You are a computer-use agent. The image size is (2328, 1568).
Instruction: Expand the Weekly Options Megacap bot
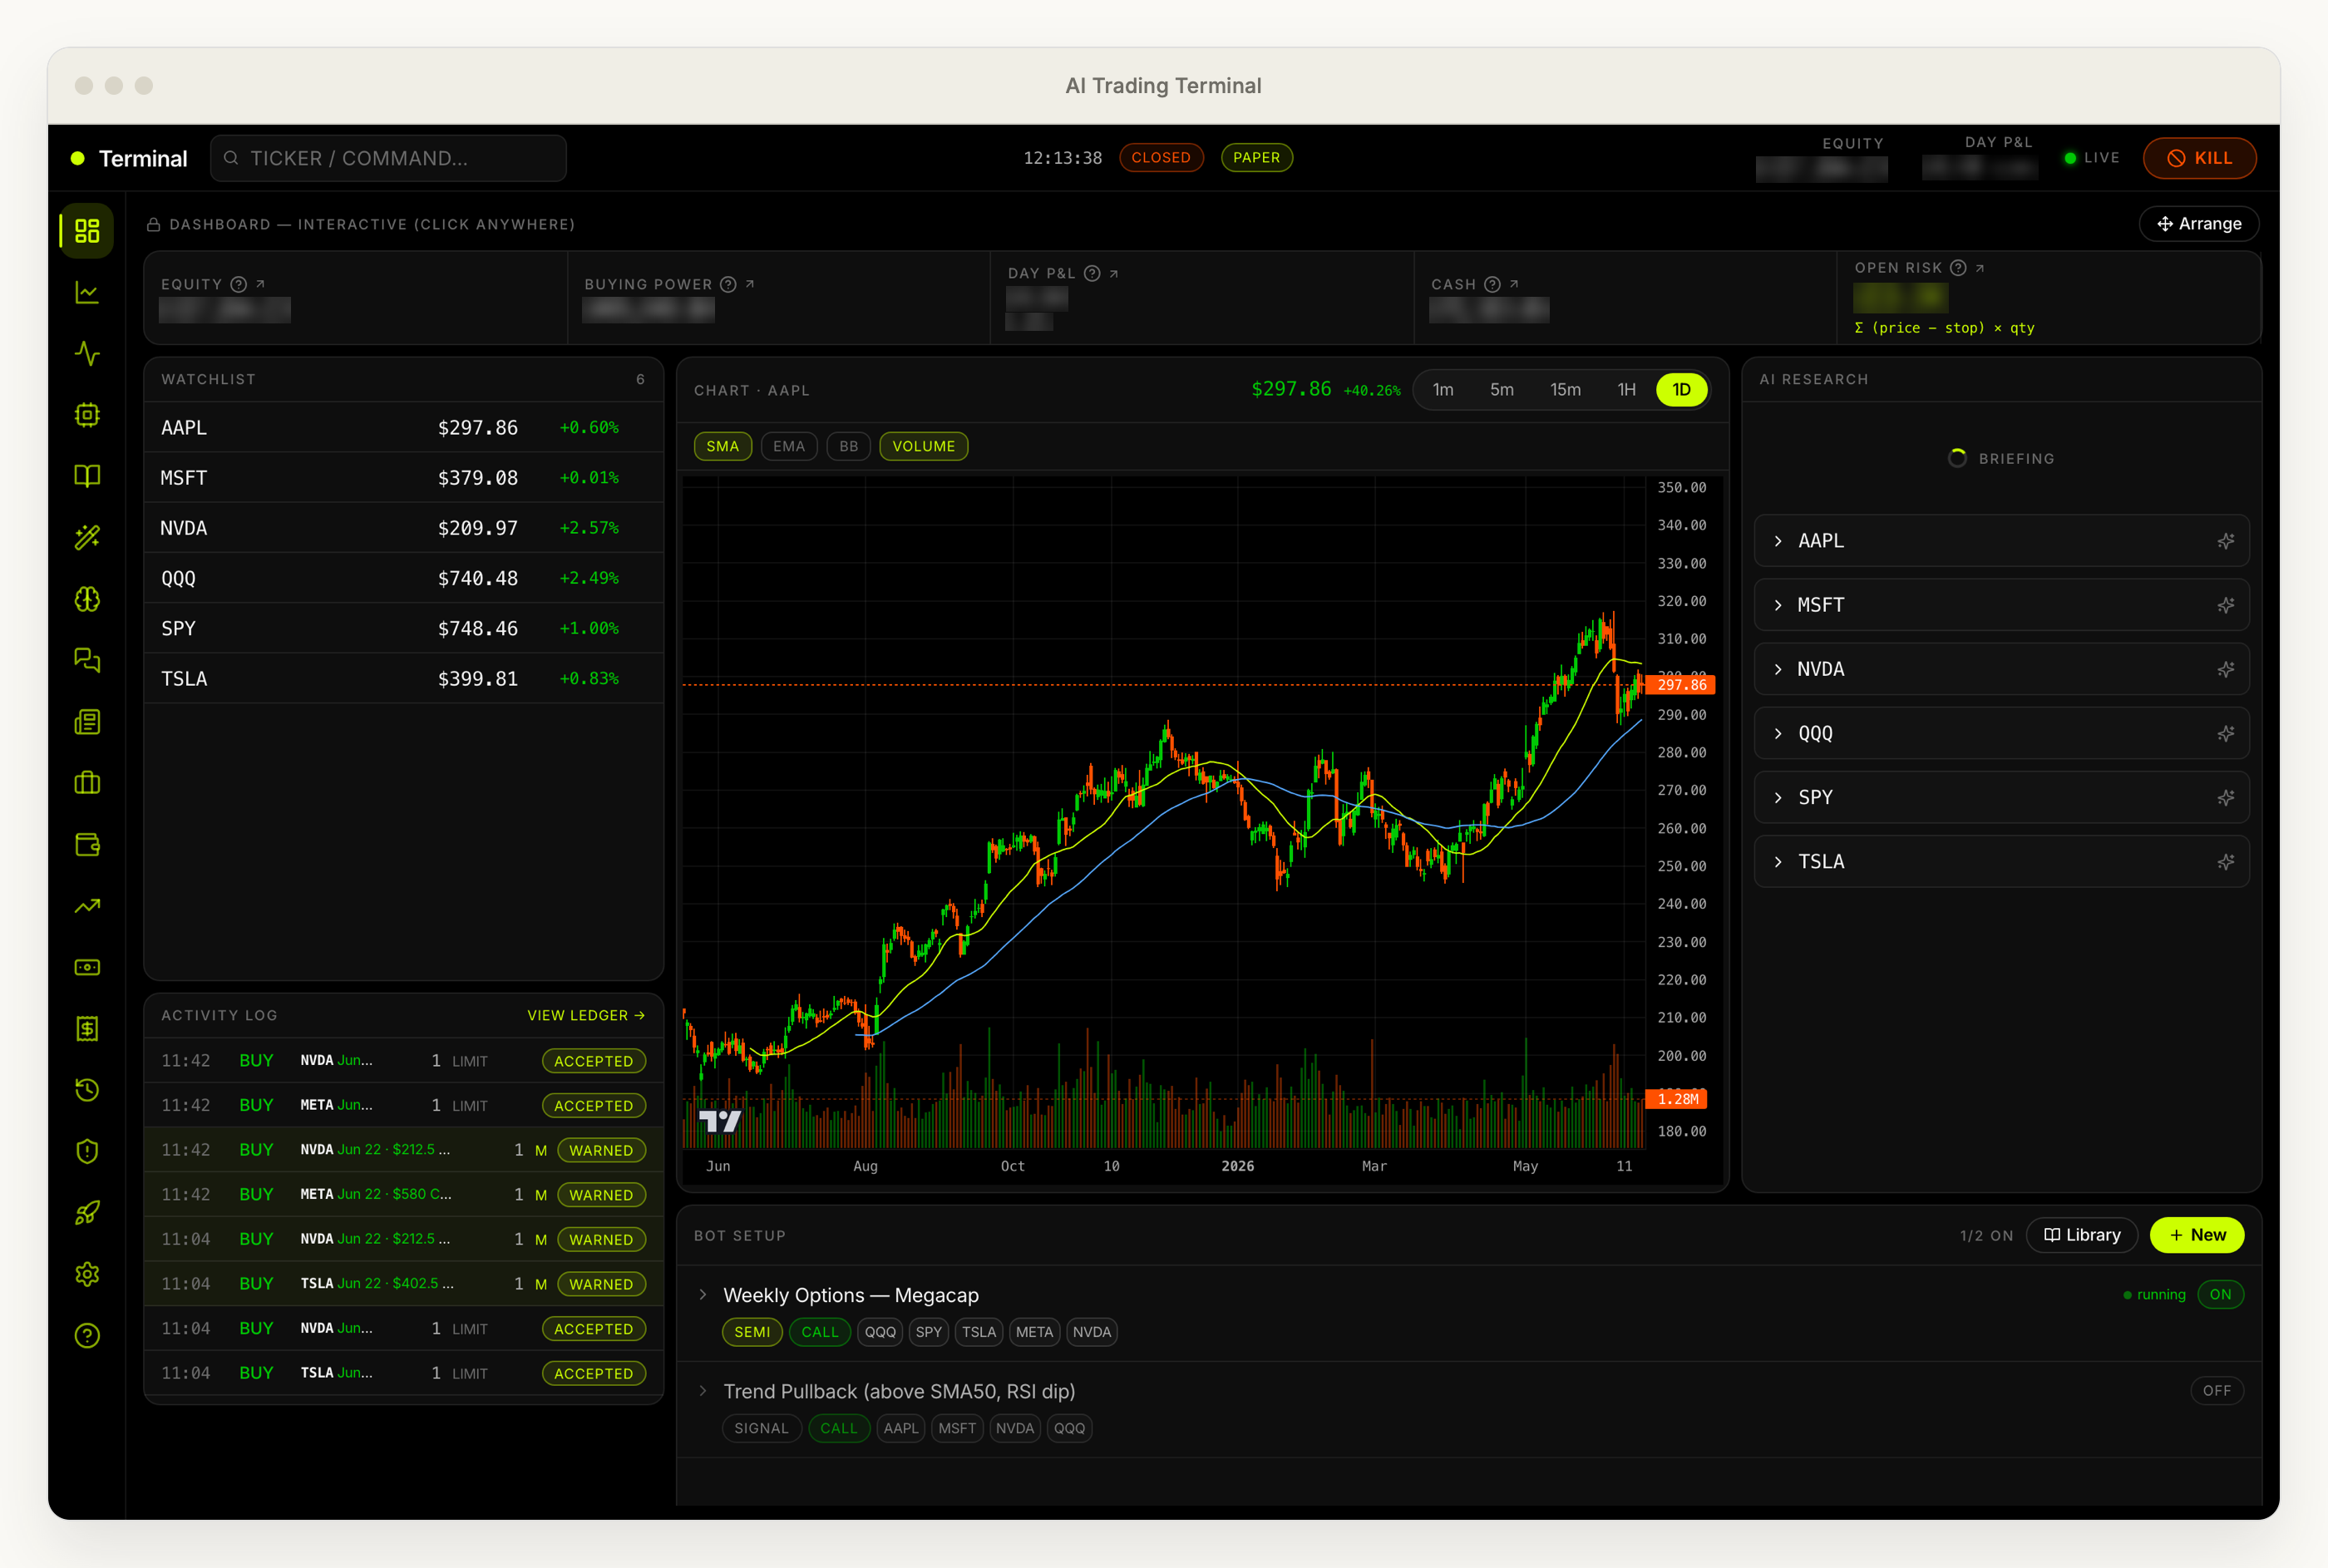[x=703, y=1295]
